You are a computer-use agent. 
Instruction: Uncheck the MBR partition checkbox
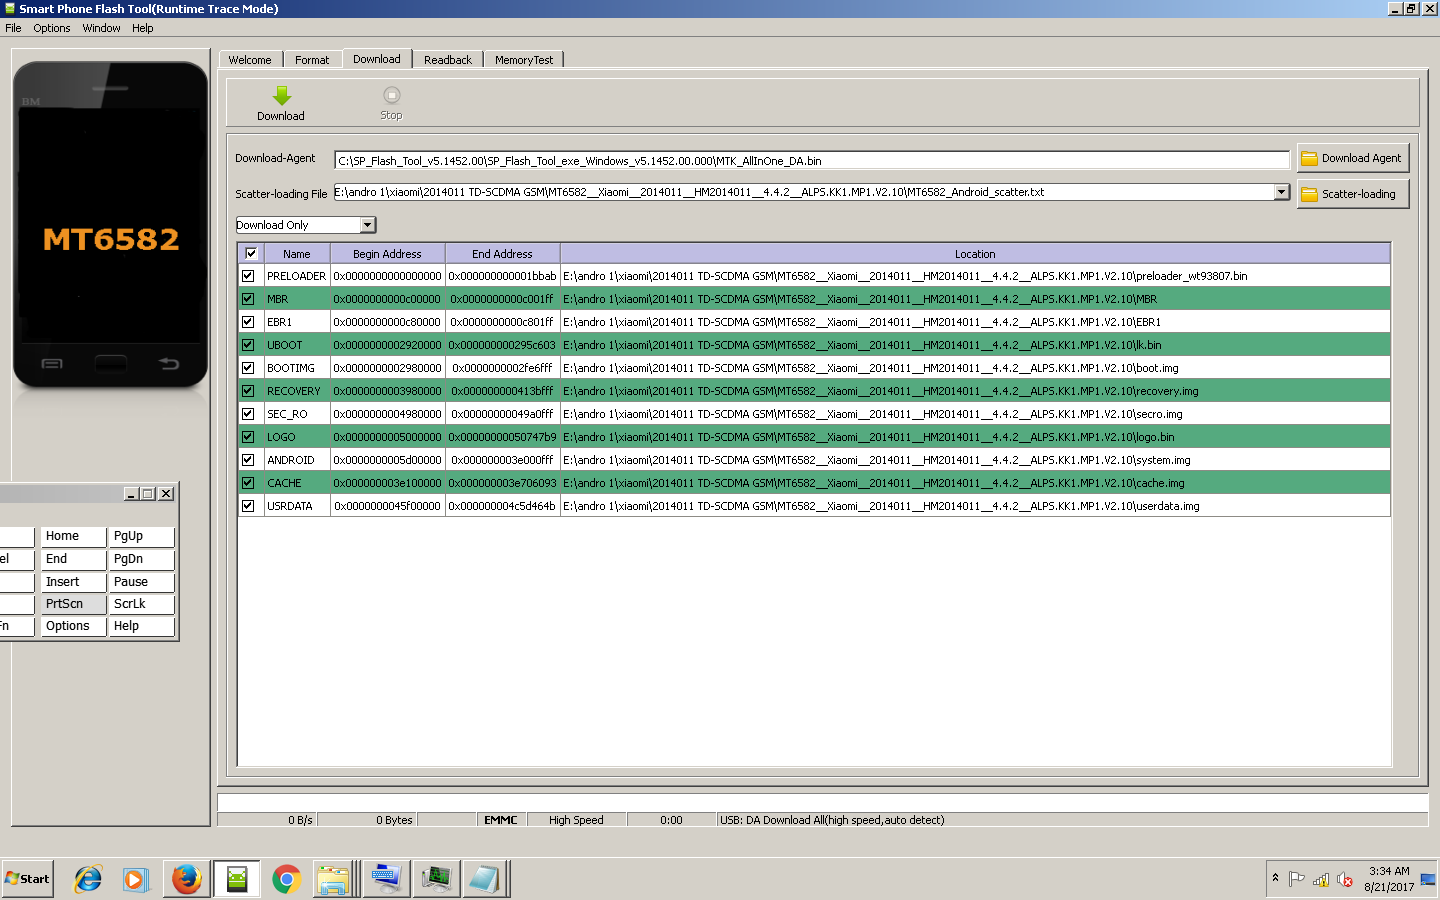[248, 299]
